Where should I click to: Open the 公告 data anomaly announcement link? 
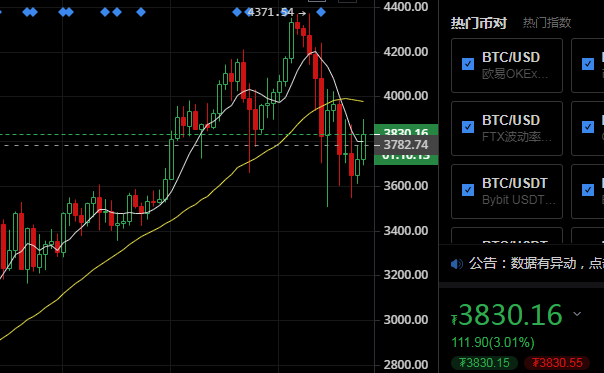(x=536, y=264)
